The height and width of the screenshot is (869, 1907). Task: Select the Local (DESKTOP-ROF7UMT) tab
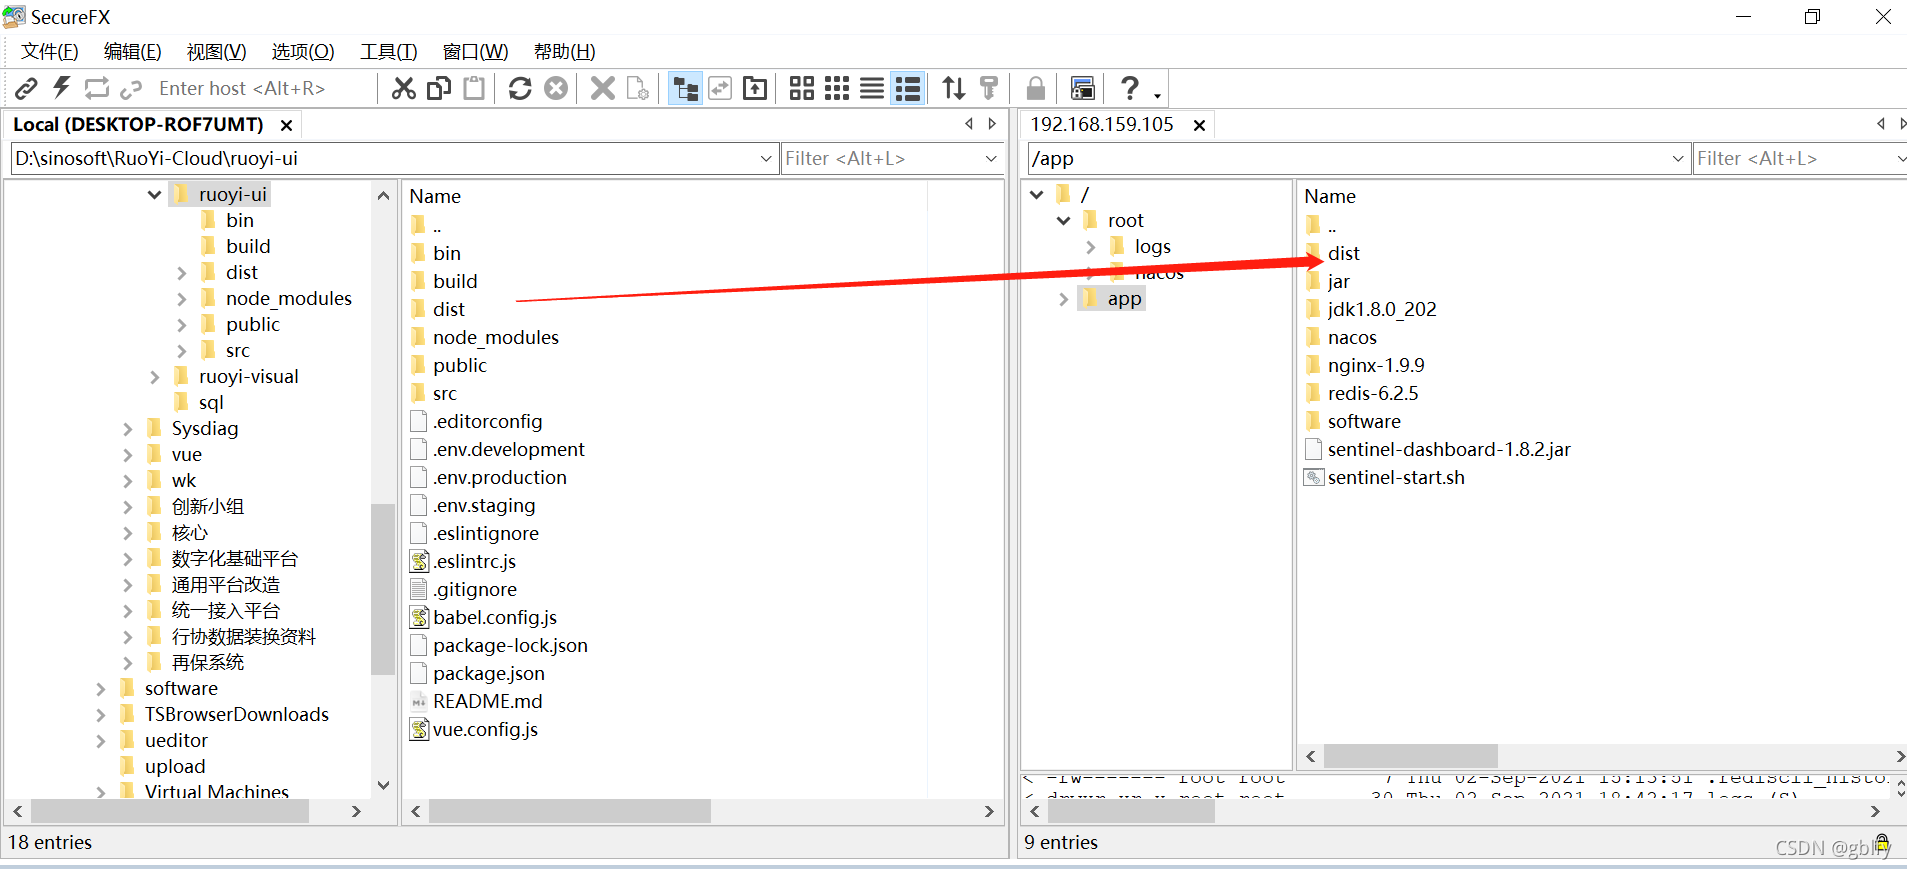point(138,125)
